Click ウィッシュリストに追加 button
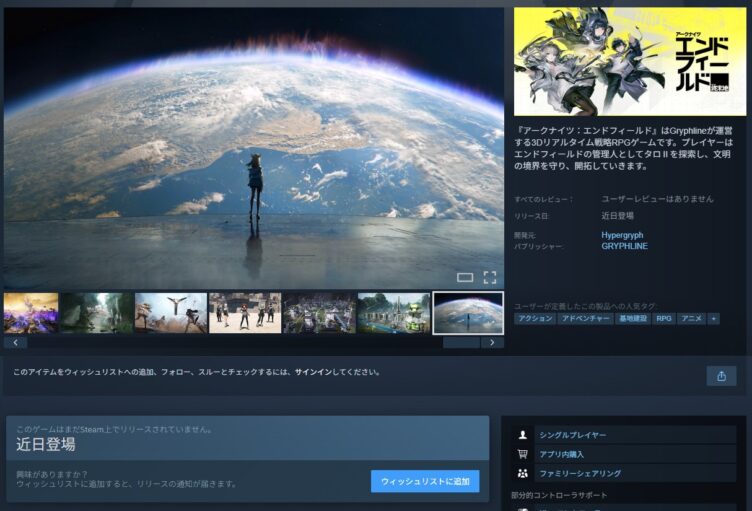Image resolution: width=752 pixels, height=511 pixels. tap(425, 481)
